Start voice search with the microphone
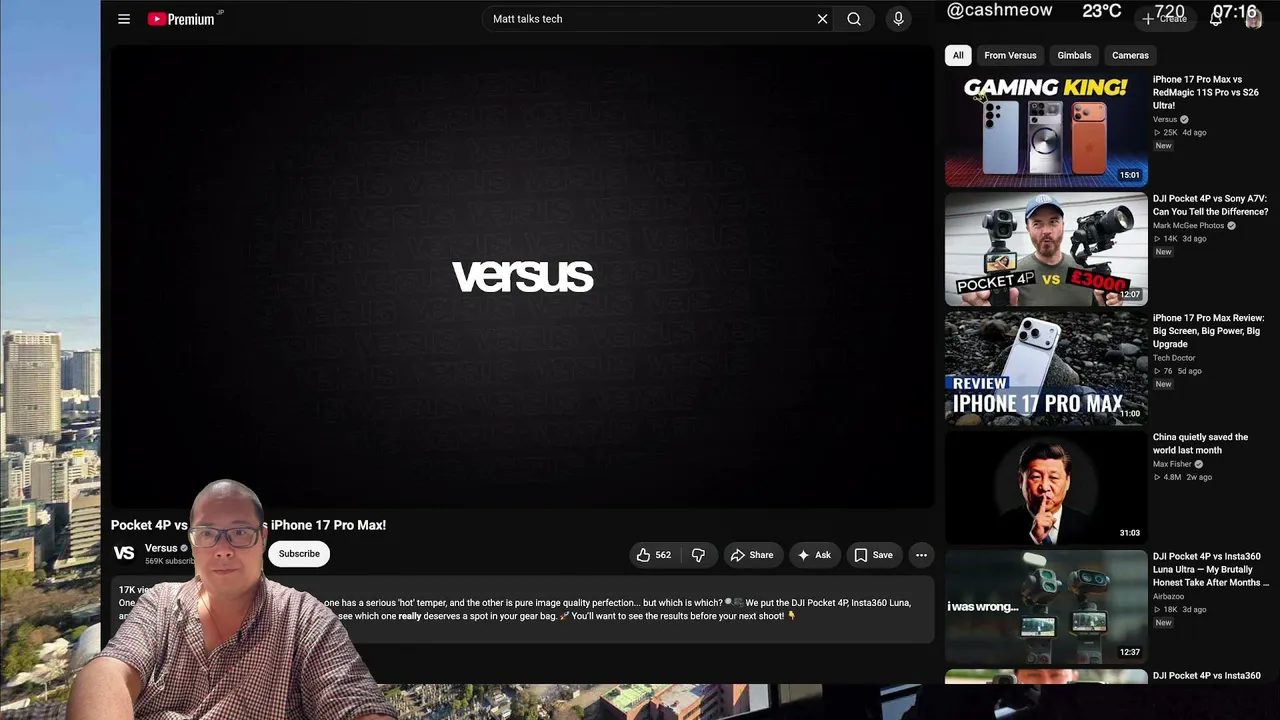Screen dimensions: 1280x720 click(898, 19)
